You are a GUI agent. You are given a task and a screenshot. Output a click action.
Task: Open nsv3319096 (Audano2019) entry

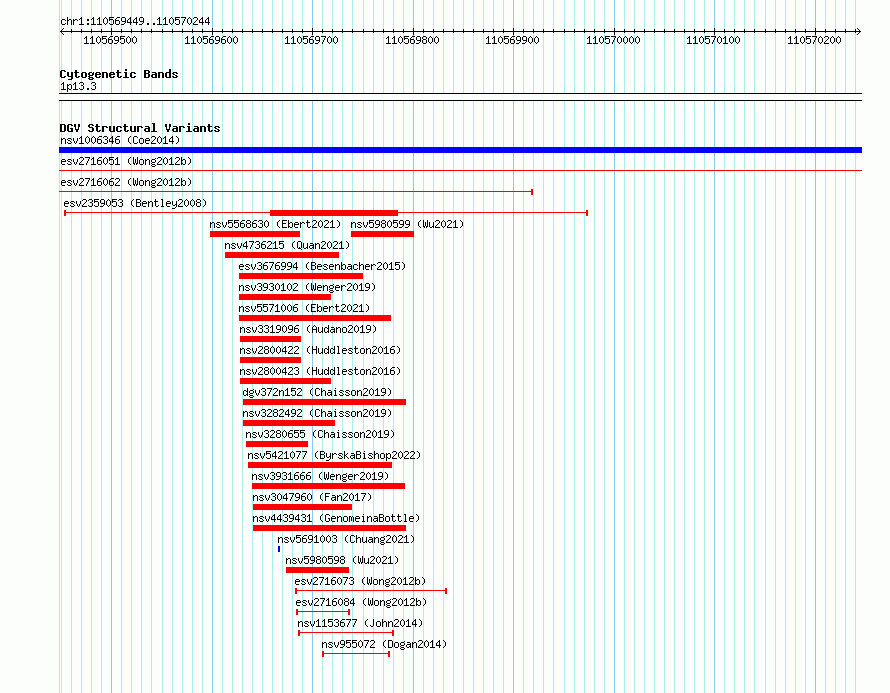click(x=308, y=329)
